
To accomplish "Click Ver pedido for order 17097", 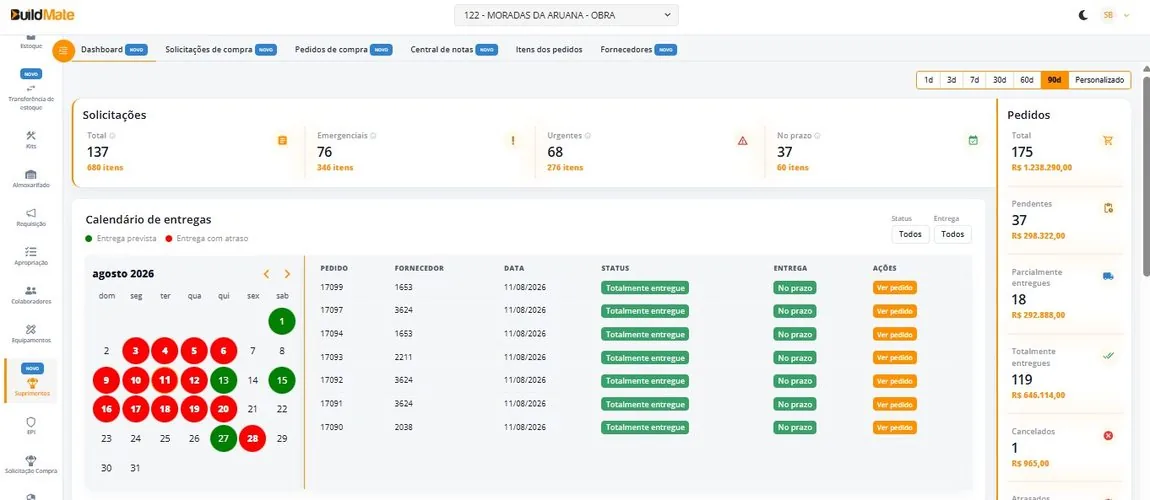I will [x=895, y=311].
